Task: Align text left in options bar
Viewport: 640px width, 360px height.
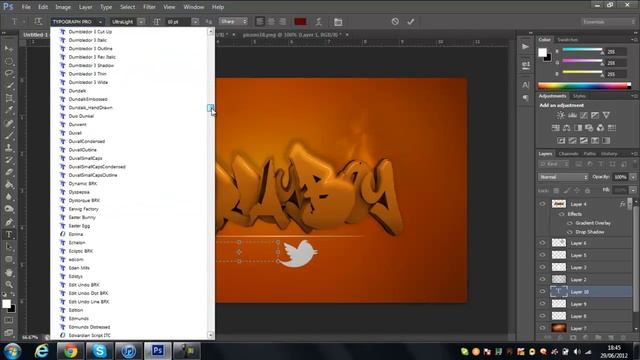Action: (260, 22)
